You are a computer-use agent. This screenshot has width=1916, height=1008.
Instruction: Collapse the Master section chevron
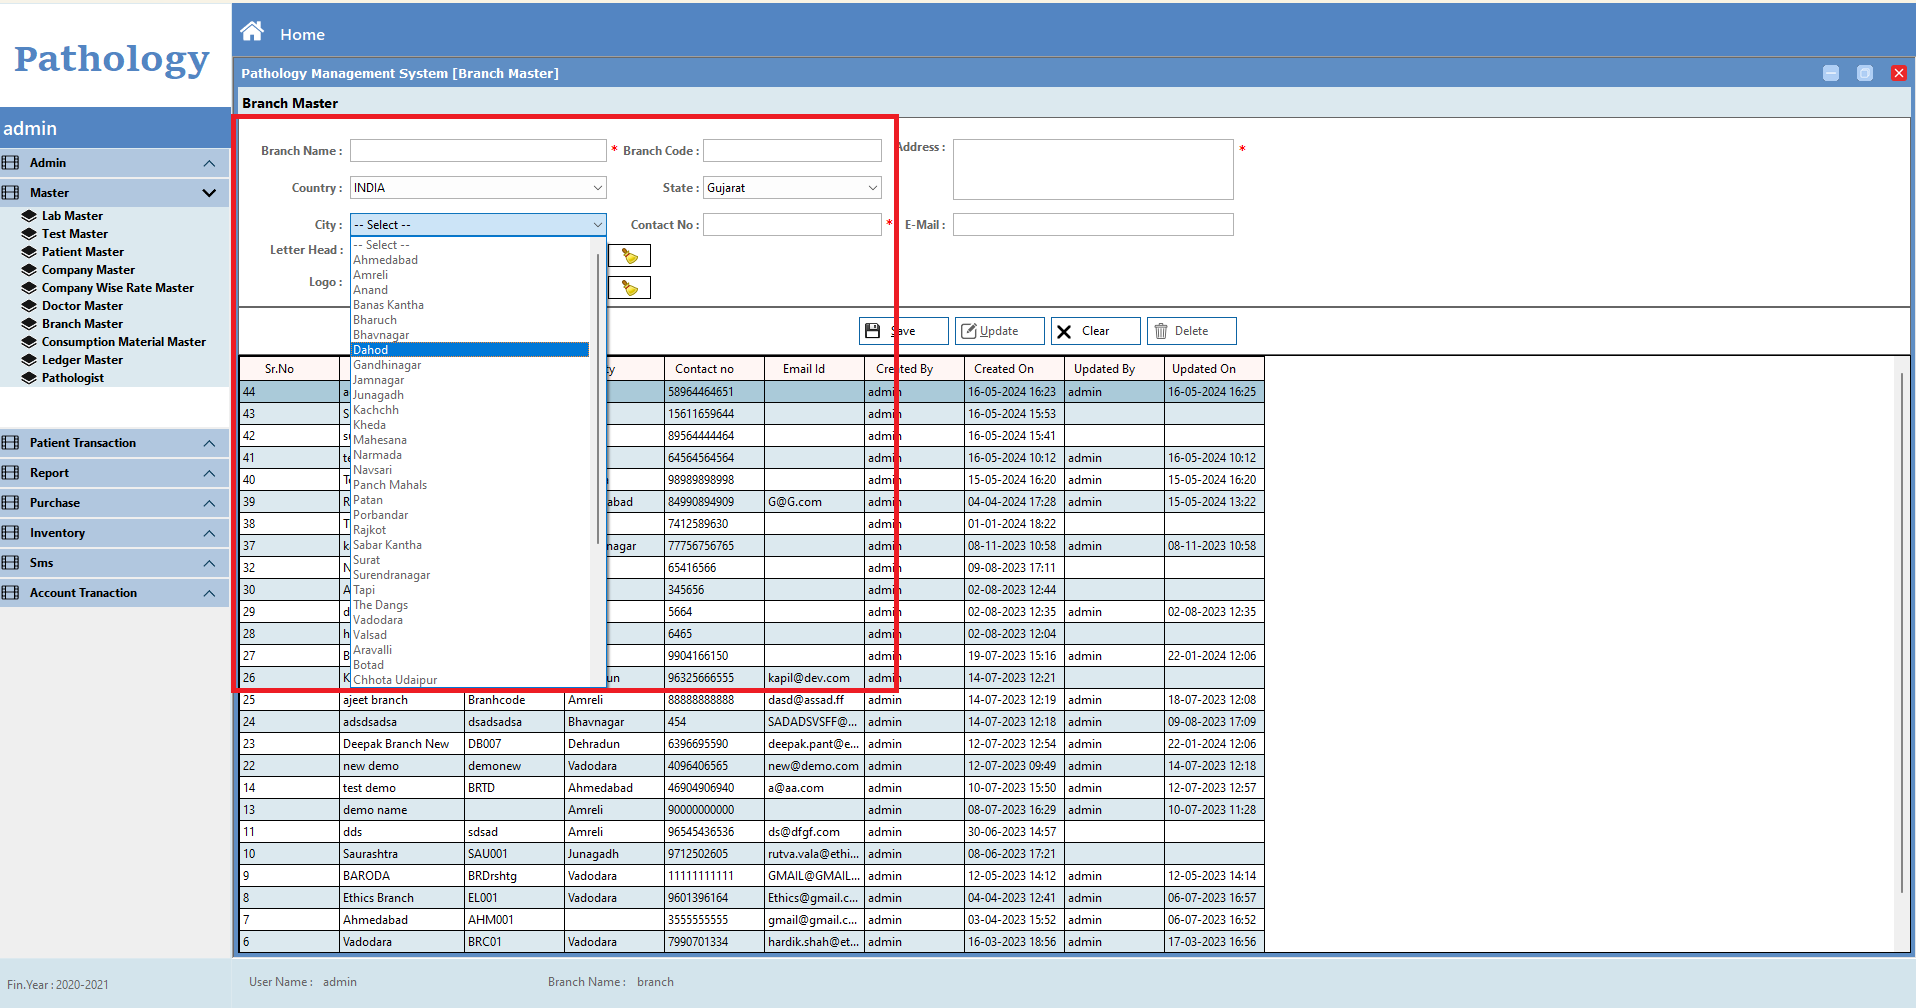(209, 193)
